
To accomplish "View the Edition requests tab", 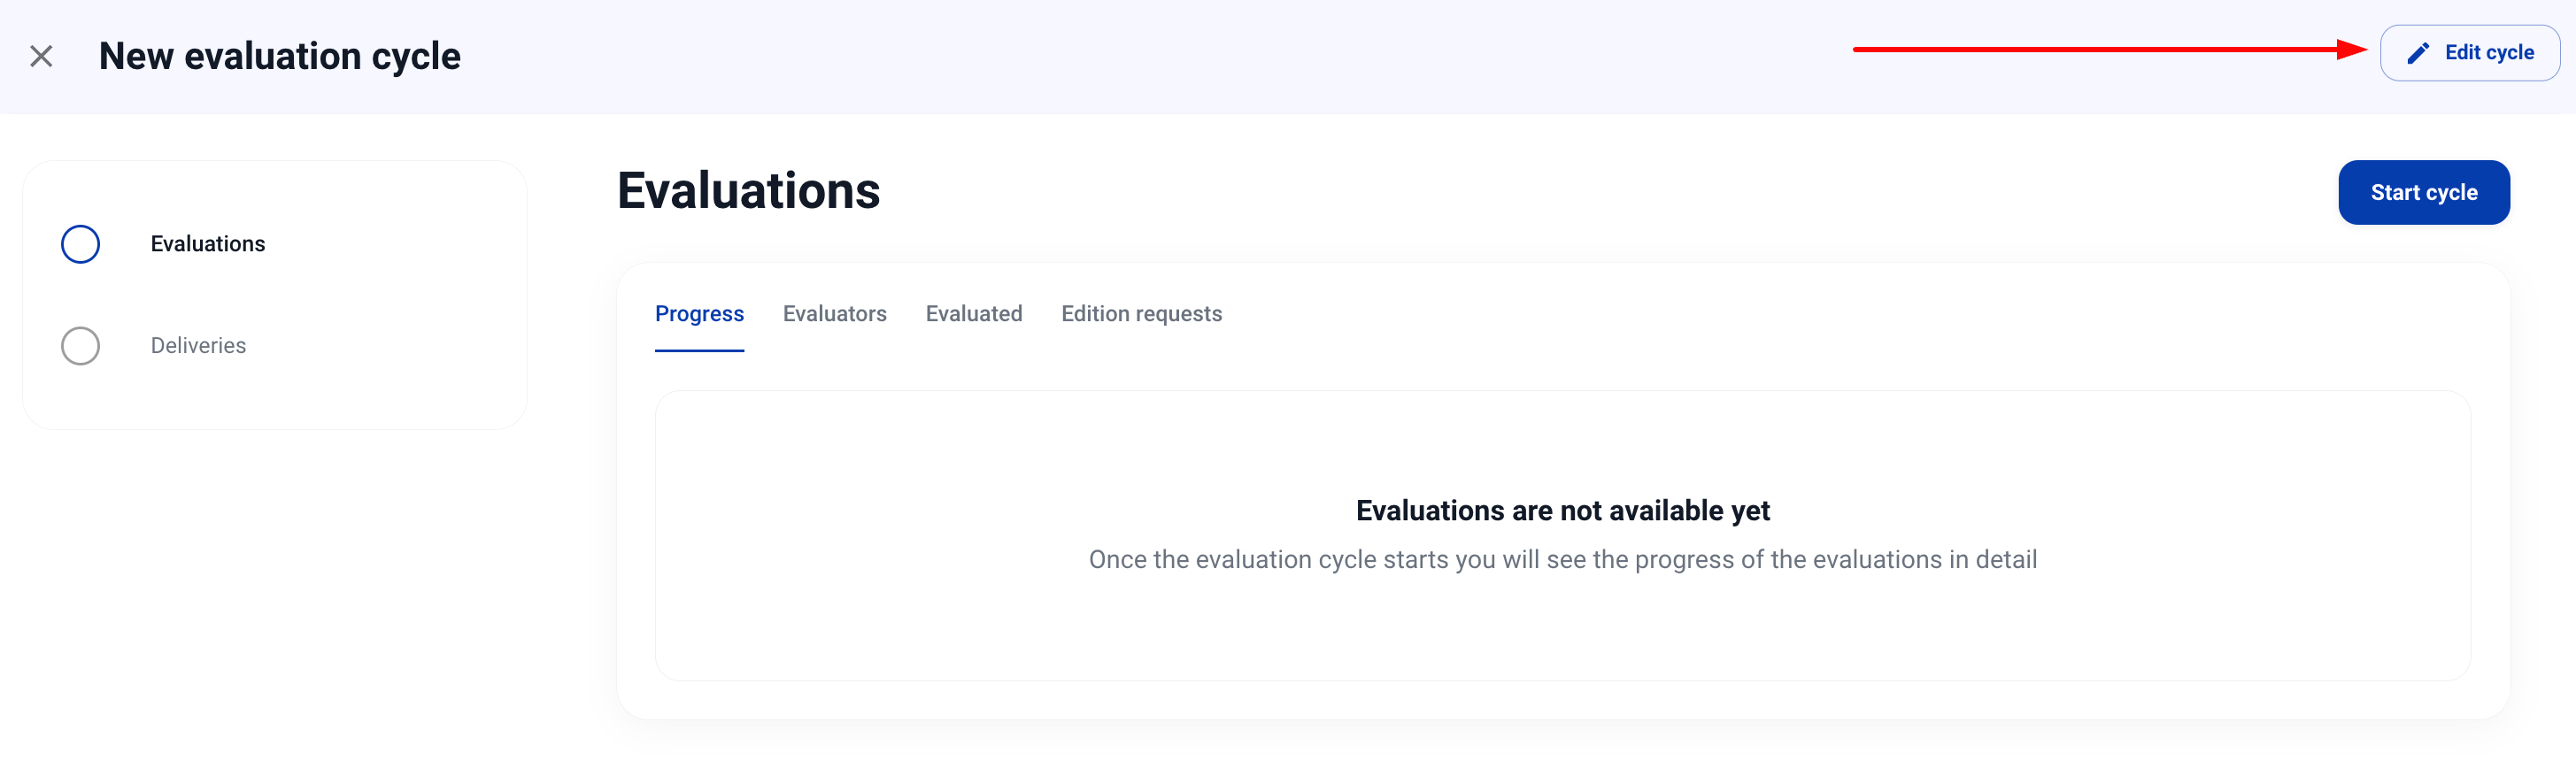I will pos(1141,314).
